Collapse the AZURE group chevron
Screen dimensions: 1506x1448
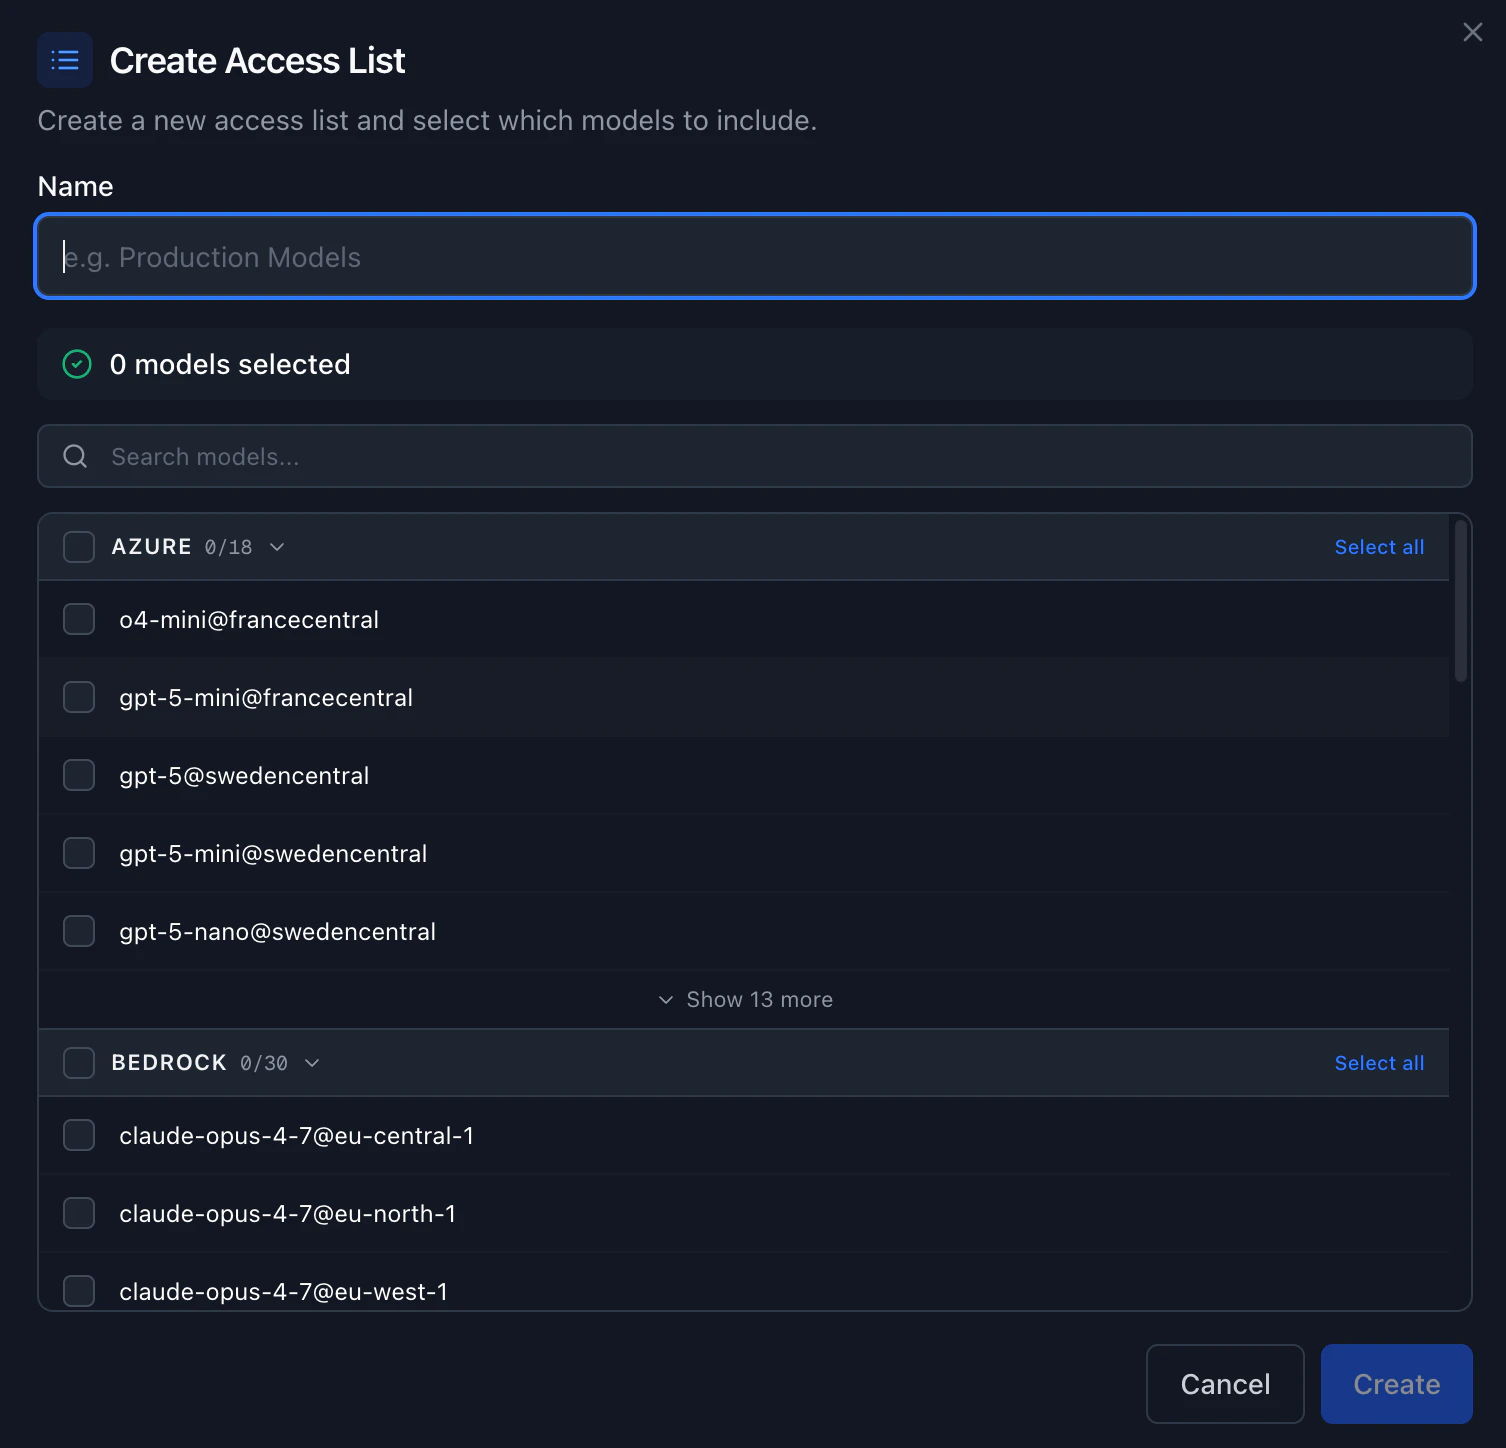pyautogui.click(x=277, y=547)
